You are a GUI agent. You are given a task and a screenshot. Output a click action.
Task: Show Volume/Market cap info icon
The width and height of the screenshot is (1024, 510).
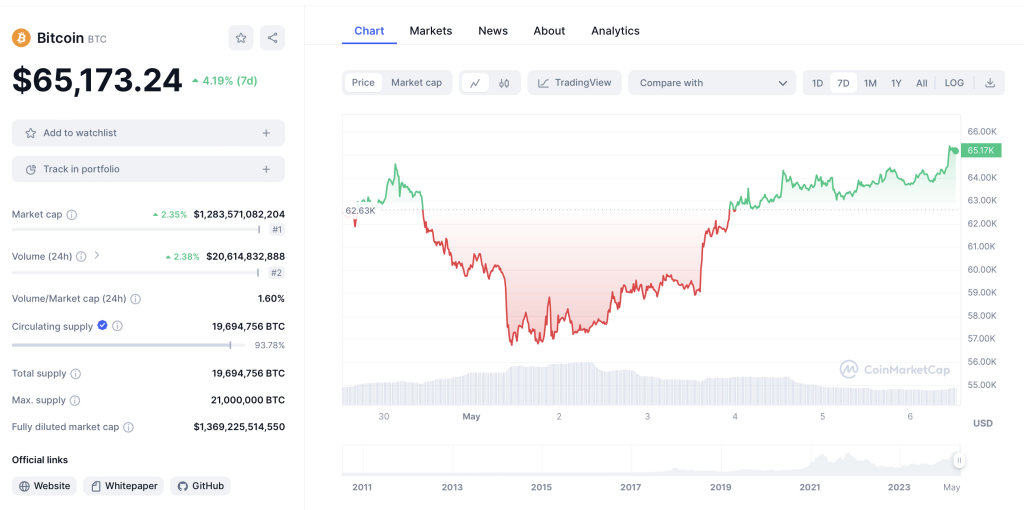[135, 299]
